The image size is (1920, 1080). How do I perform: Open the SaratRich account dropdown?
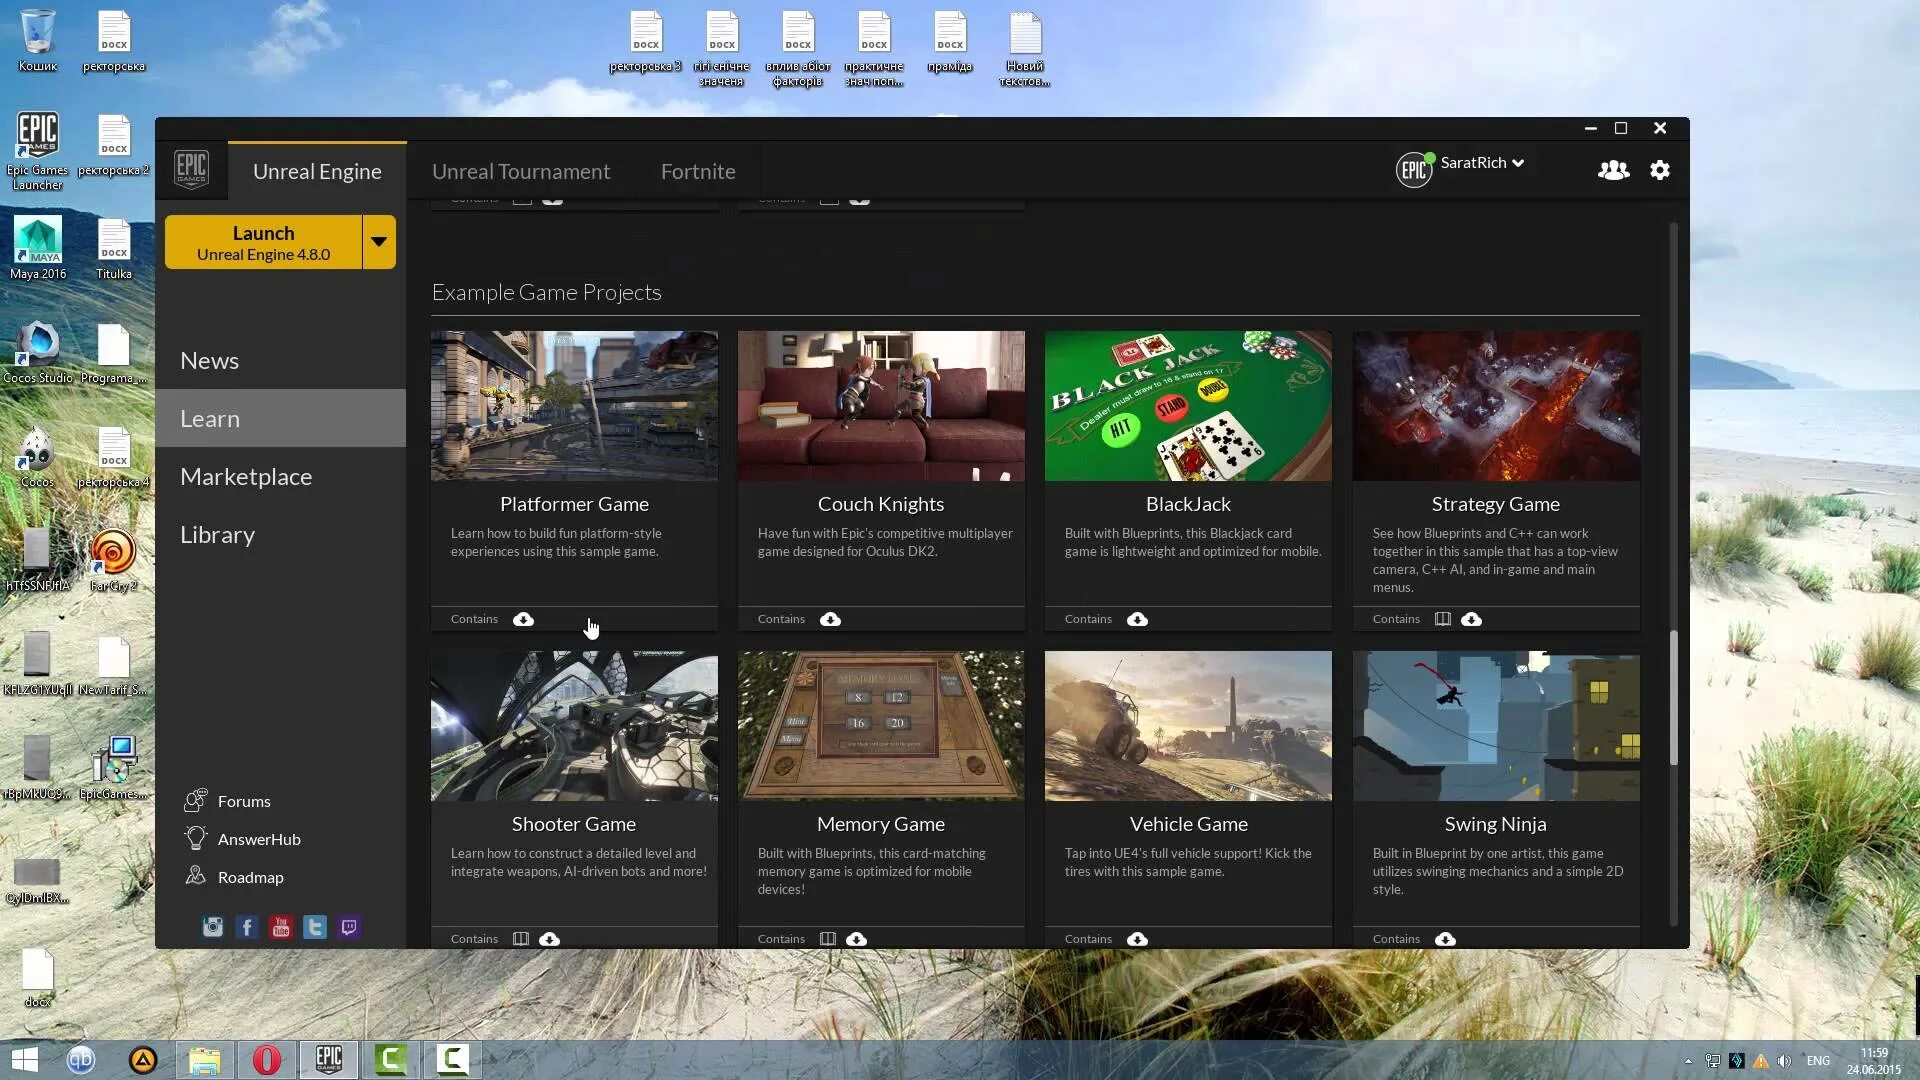(x=1482, y=163)
